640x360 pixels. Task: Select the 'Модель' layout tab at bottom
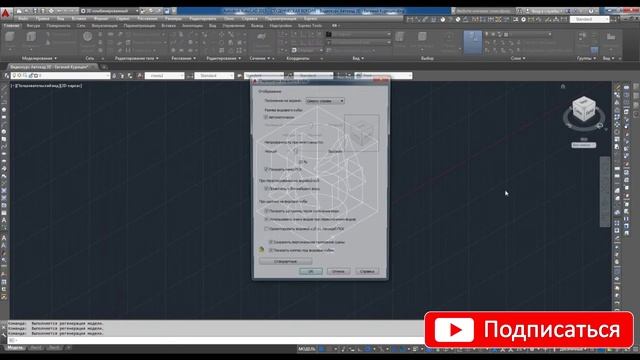pyautogui.click(x=16, y=348)
